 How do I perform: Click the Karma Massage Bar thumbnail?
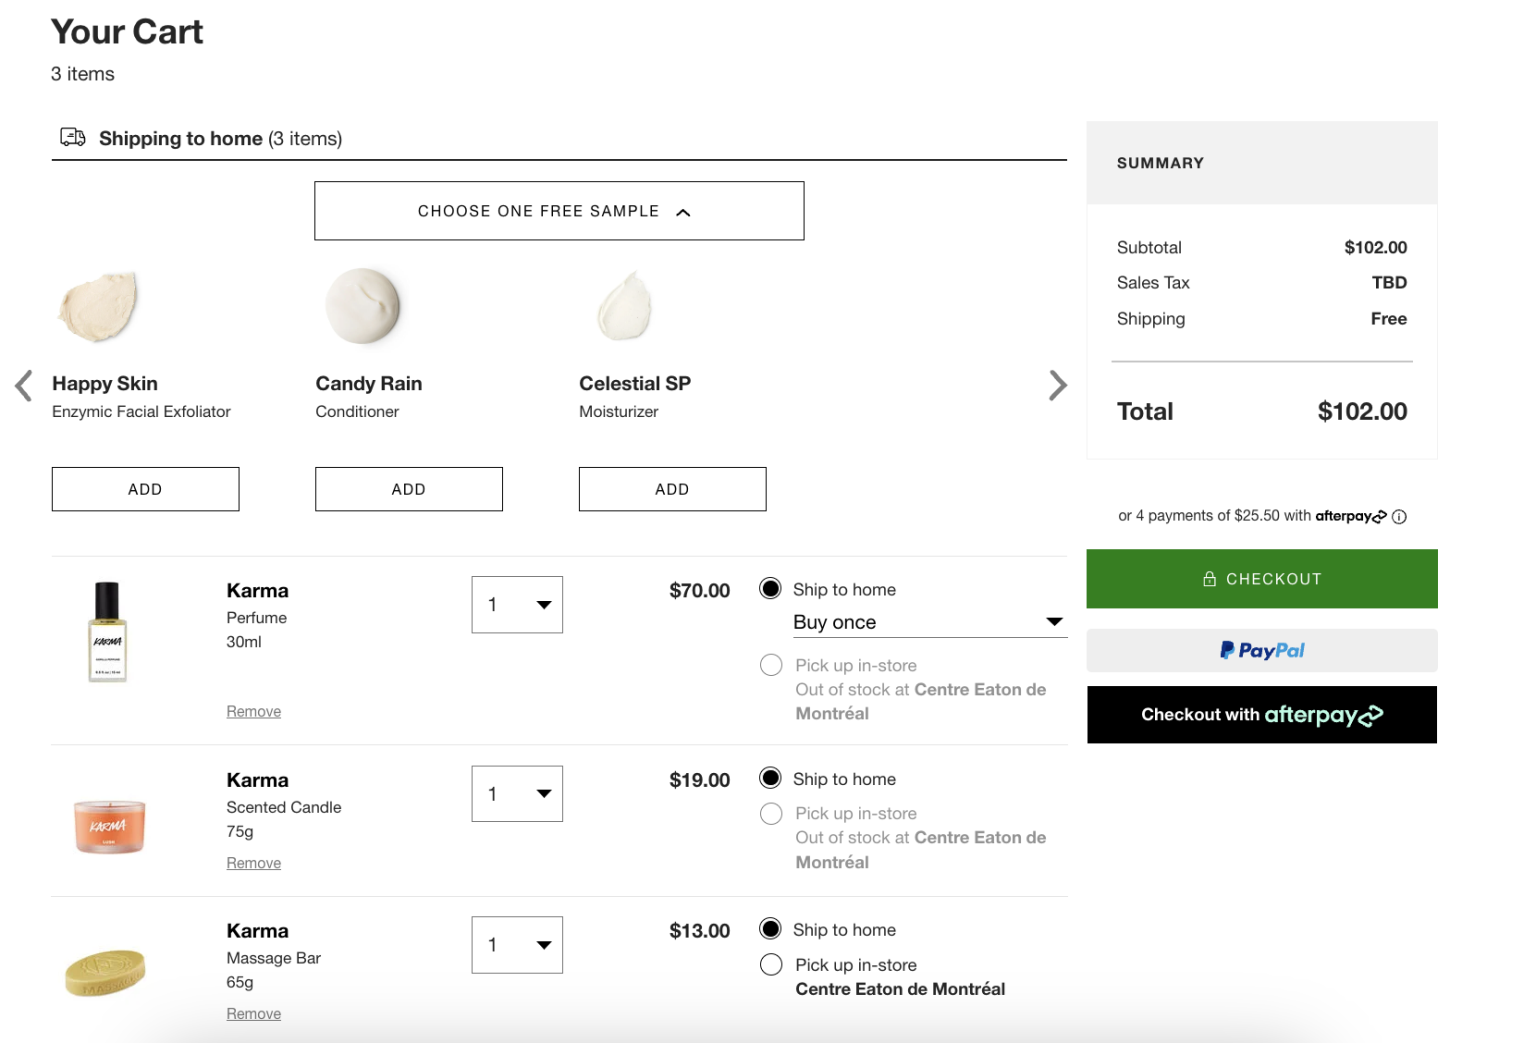coord(106,971)
